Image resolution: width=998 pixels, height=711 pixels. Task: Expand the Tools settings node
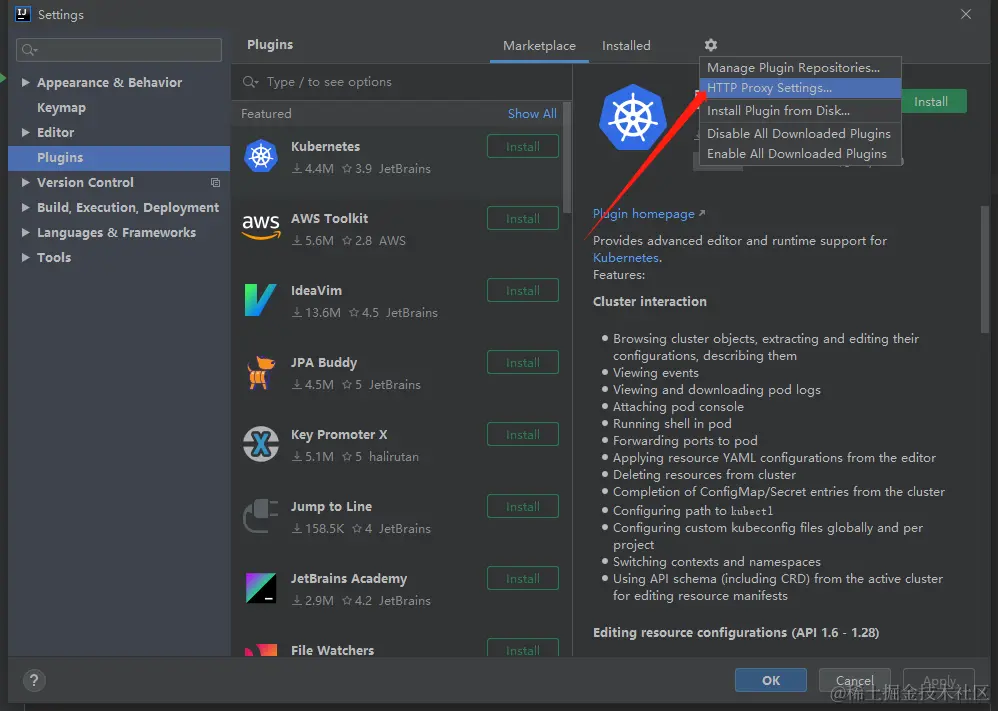pos(25,257)
